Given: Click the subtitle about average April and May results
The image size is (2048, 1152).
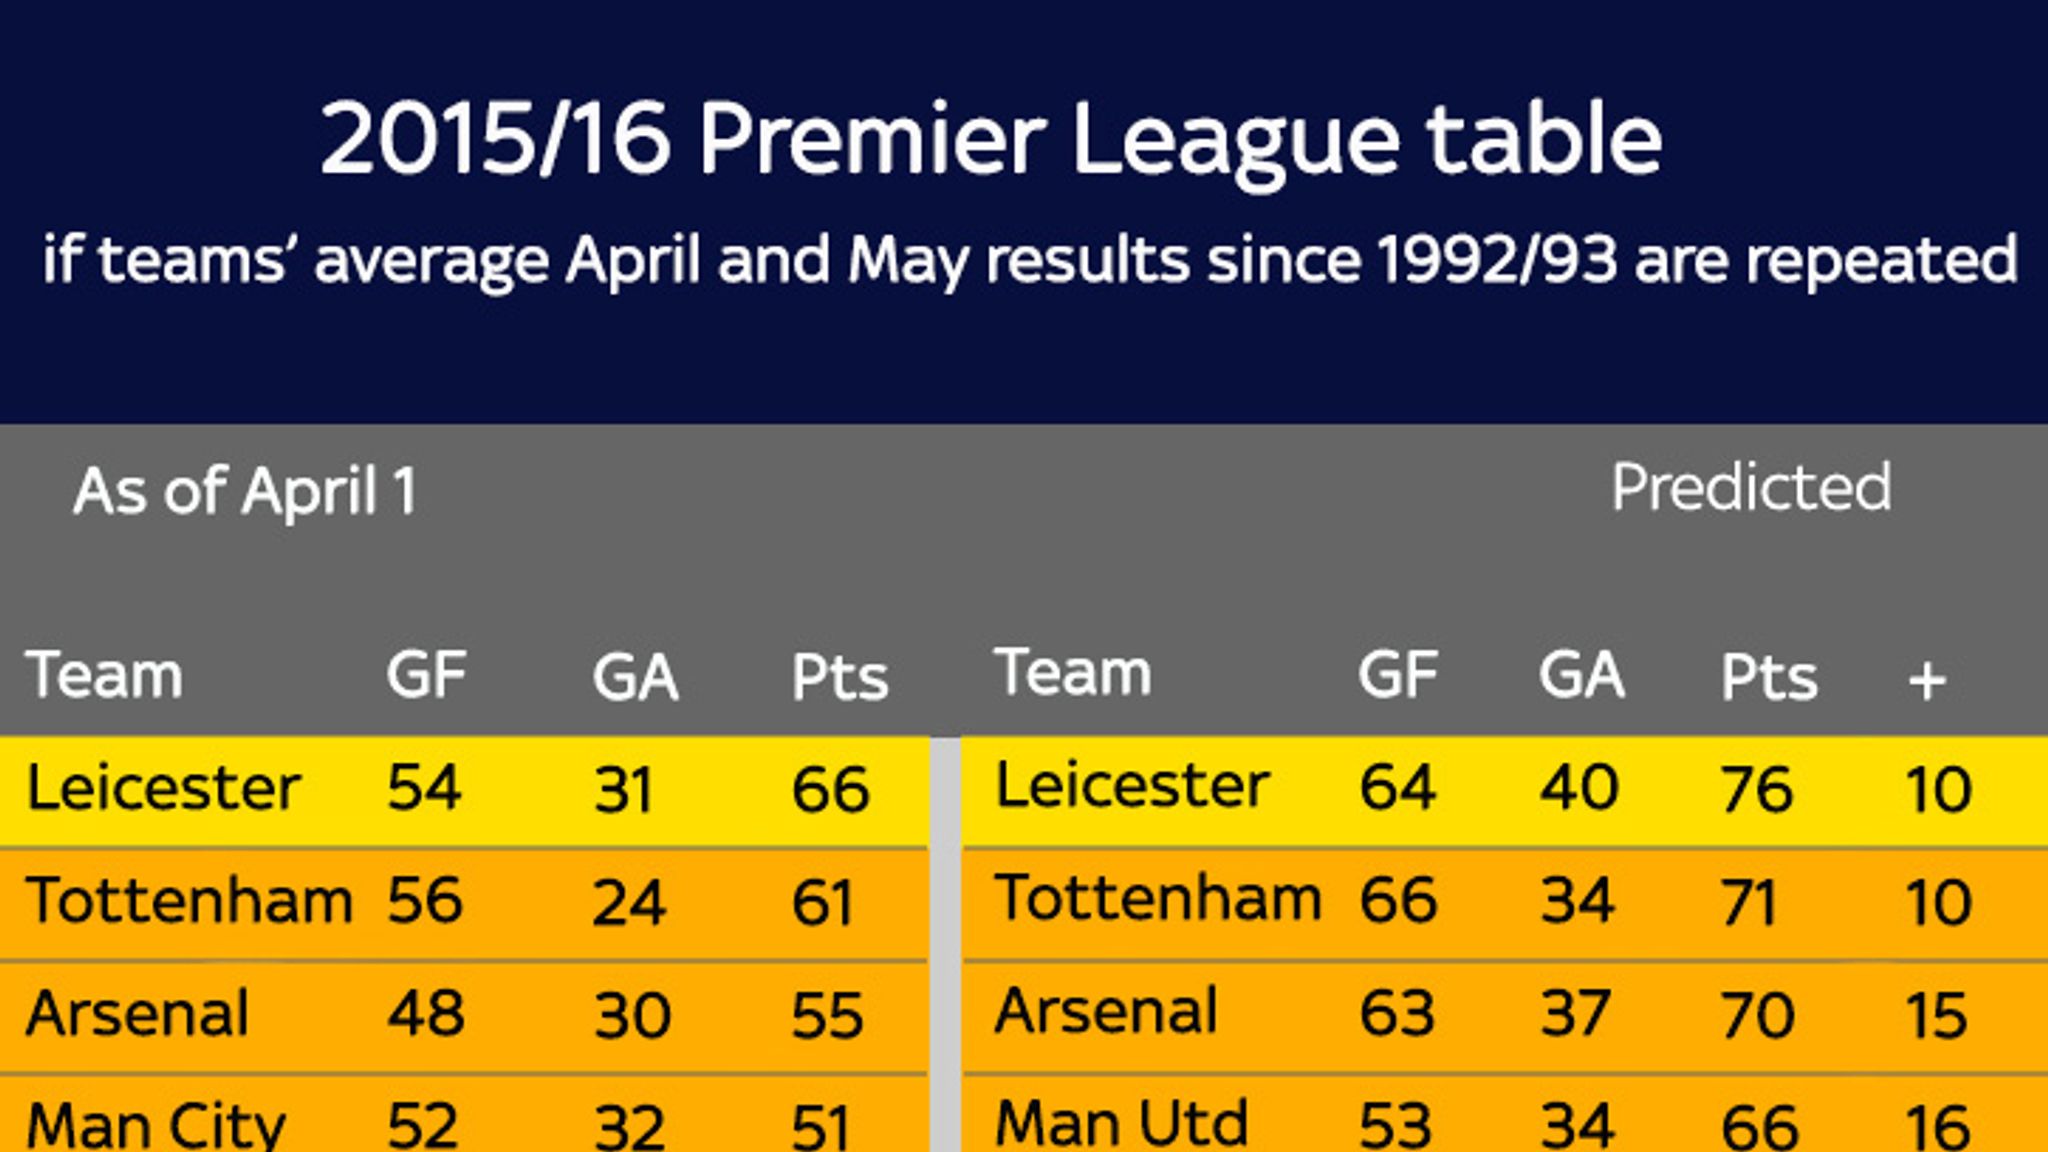Looking at the screenshot, I should point(1030,260).
